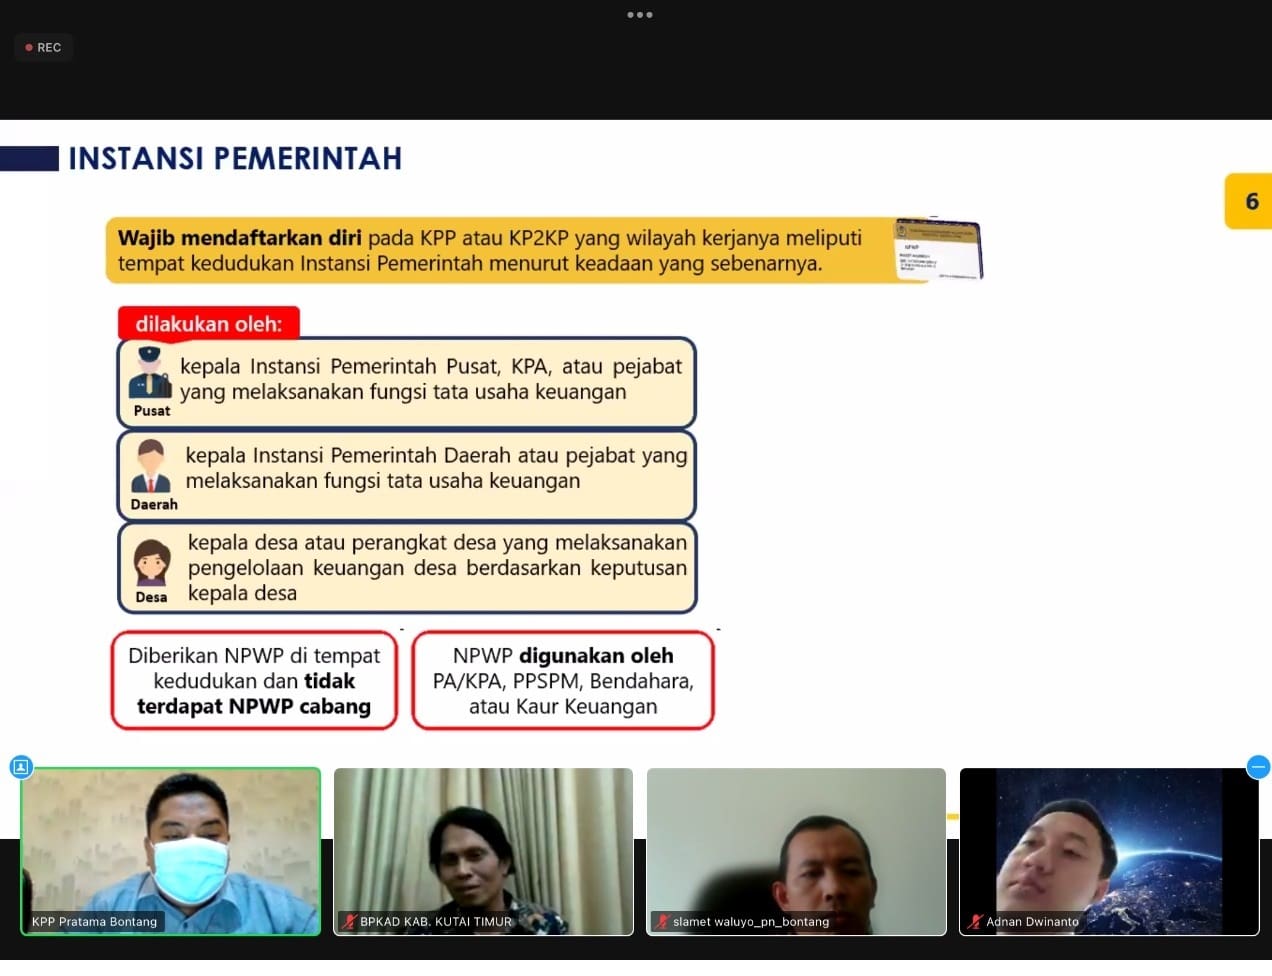Click the Desa woman icon on the slide
This screenshot has height=976, width=1272.
tap(152, 562)
